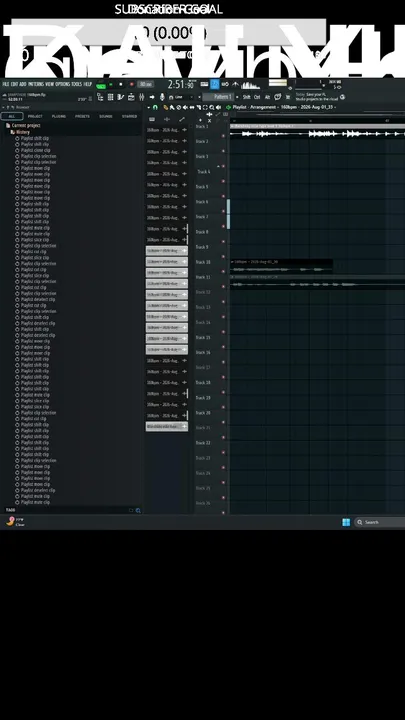Click the Ctrl modifier button
Image resolution: width=405 pixels, height=720 pixels.
[257, 97]
